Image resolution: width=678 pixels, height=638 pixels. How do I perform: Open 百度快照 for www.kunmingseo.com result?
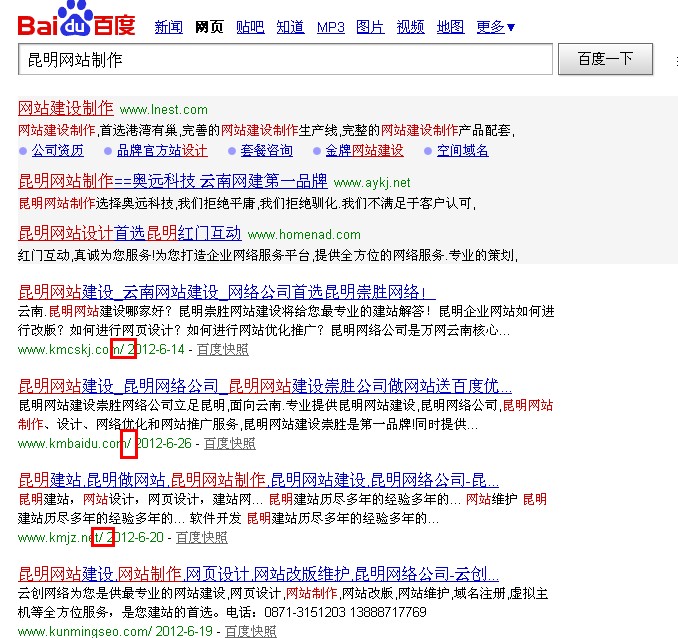click(x=250, y=631)
